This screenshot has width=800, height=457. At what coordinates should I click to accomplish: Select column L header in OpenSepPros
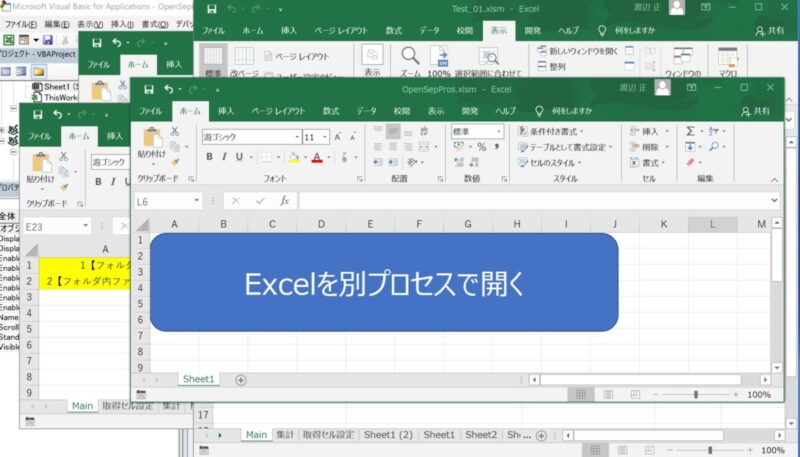(x=712, y=224)
